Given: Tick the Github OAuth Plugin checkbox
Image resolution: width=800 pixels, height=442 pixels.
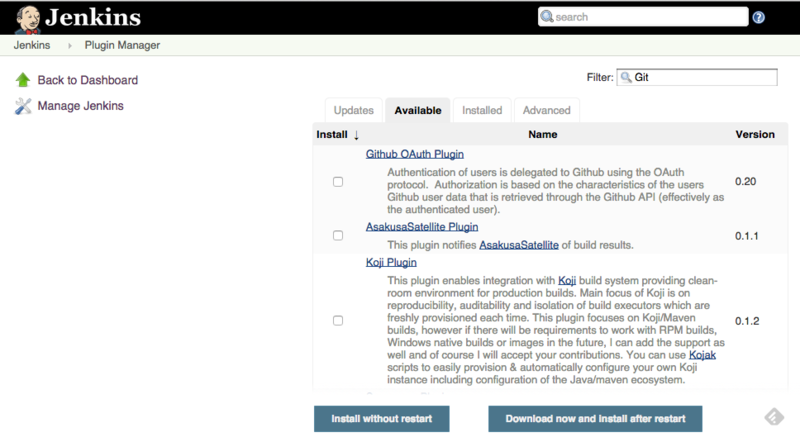Looking at the screenshot, I should tap(338, 182).
